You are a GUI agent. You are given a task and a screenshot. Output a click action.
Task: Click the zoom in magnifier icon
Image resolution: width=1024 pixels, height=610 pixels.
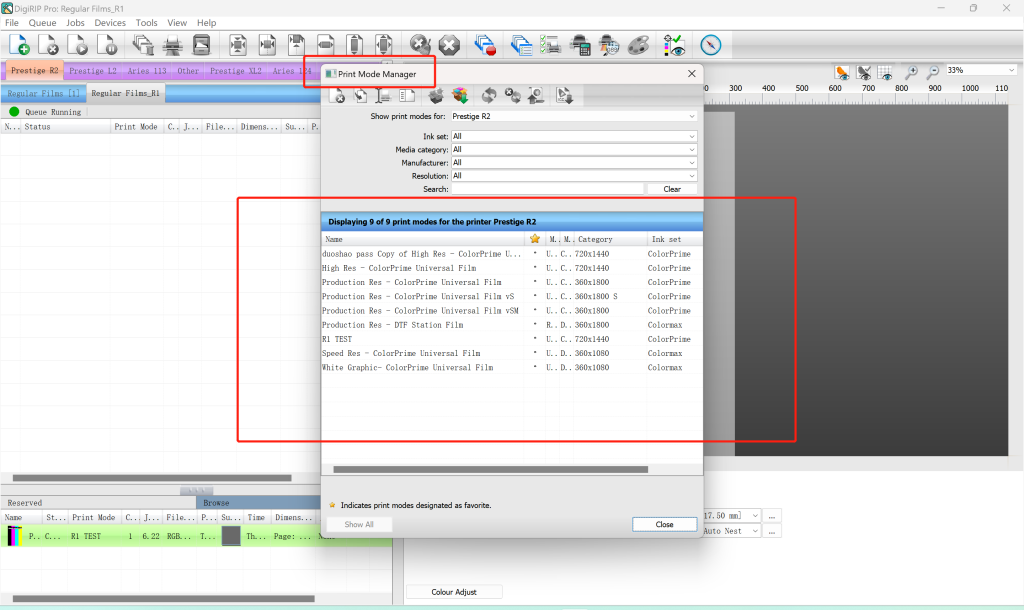[911, 72]
